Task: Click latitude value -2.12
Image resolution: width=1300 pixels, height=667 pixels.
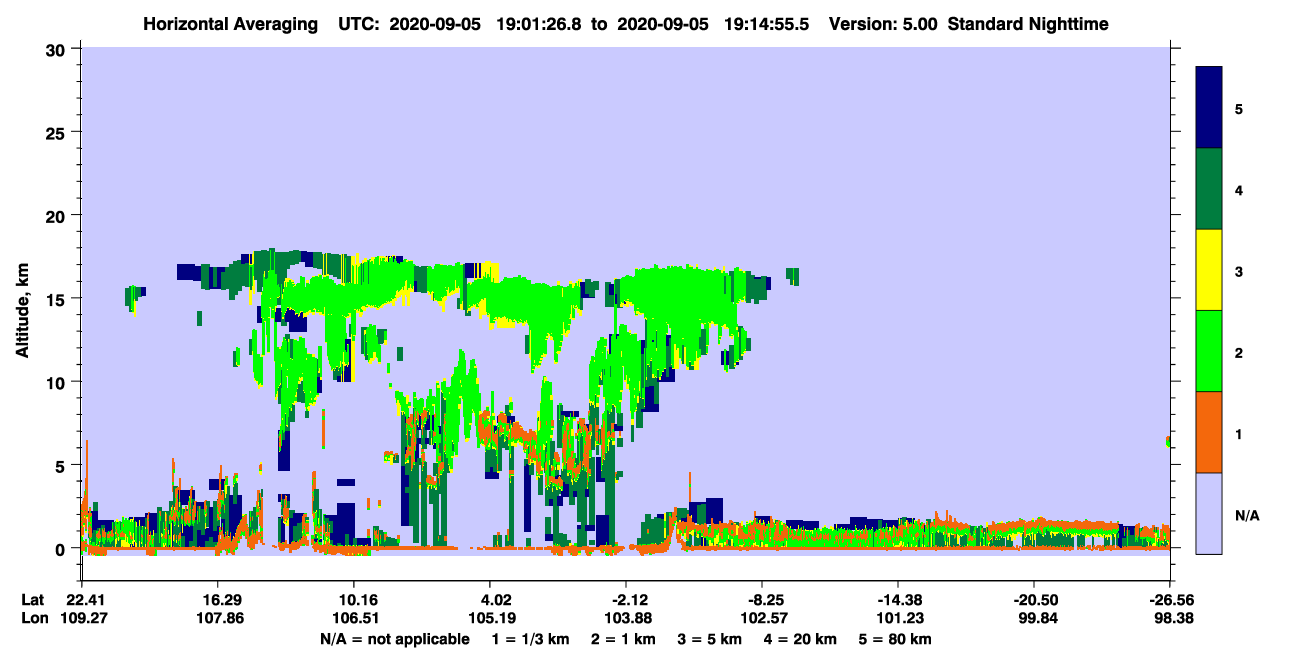Action: pos(626,600)
